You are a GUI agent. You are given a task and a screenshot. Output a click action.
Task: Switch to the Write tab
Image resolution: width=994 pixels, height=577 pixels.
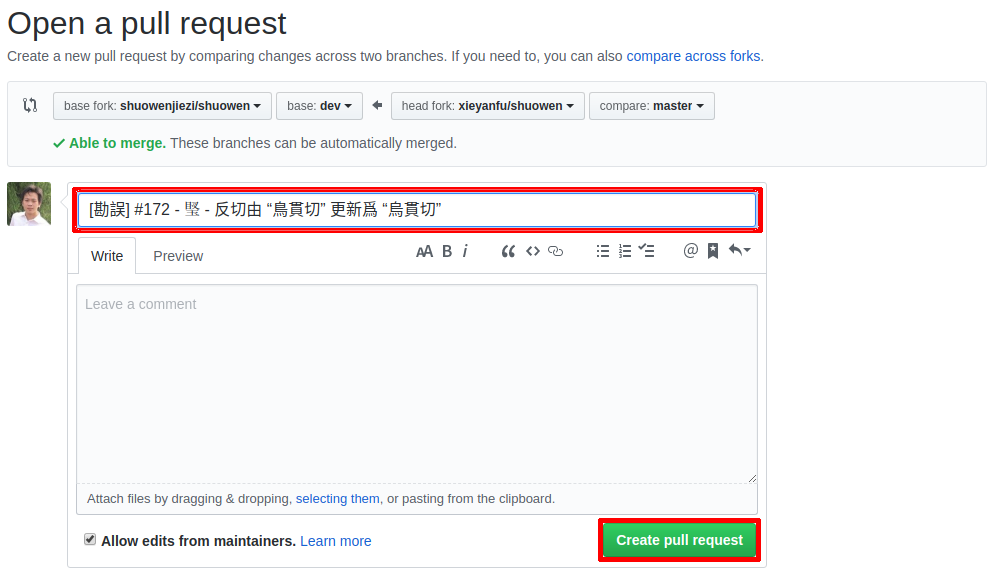pyautogui.click(x=107, y=256)
